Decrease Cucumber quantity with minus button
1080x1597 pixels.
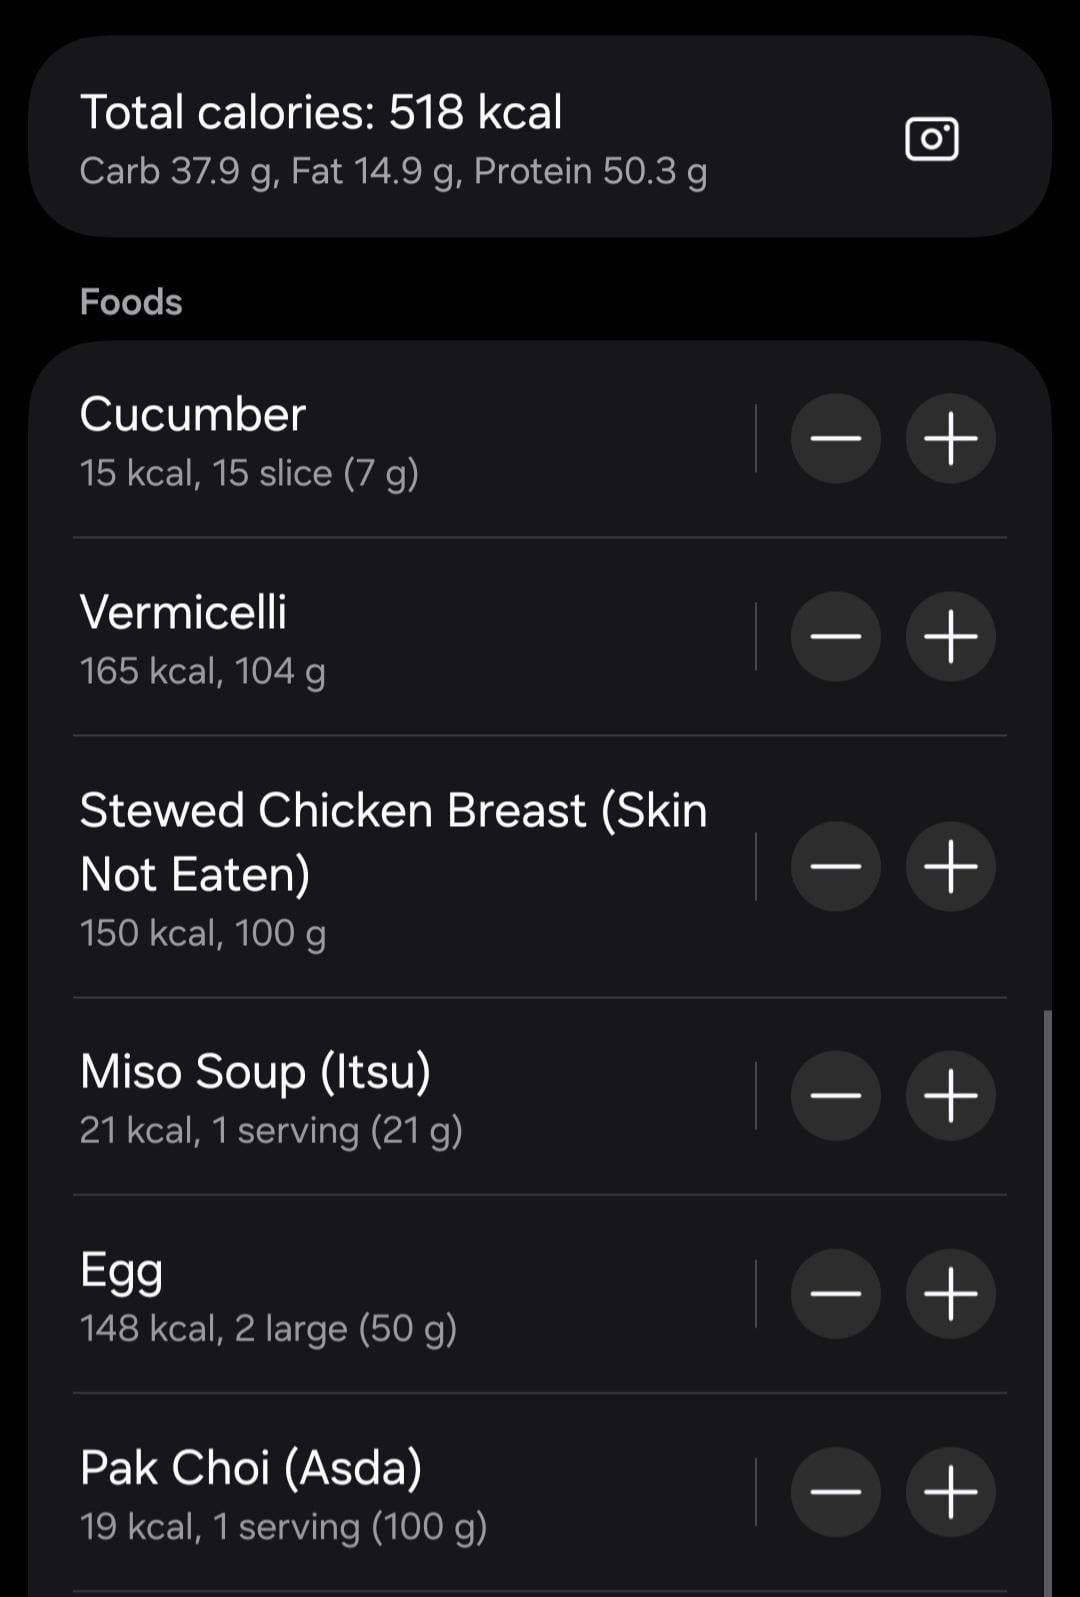[835, 438]
